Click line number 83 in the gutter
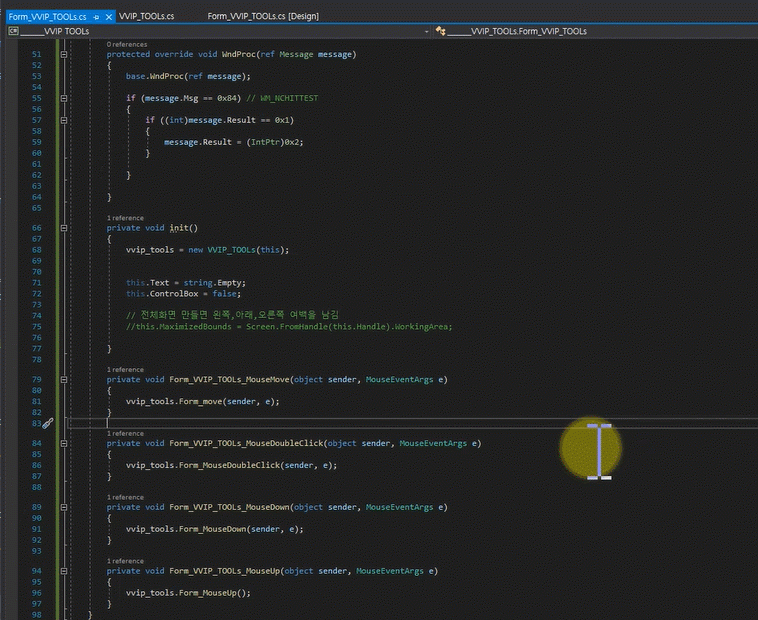Image resolution: width=758 pixels, height=620 pixels. (36, 423)
